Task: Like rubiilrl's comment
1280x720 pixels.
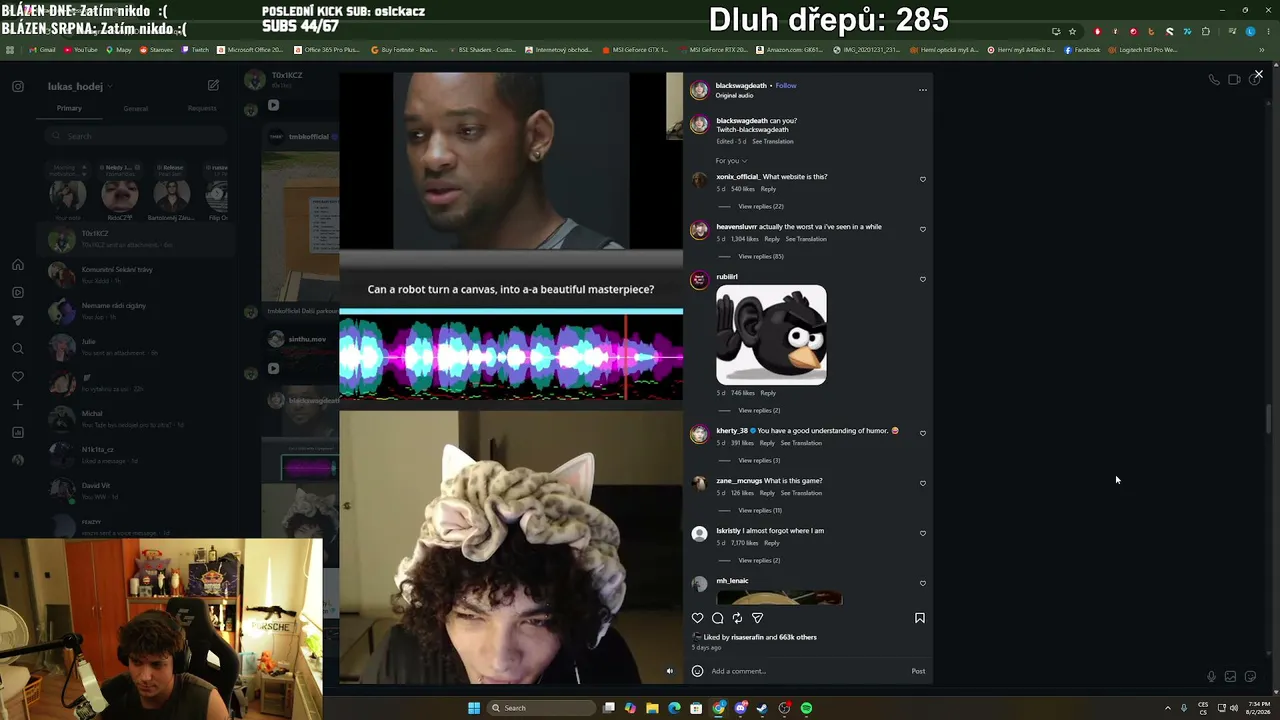Action: pyautogui.click(x=923, y=280)
